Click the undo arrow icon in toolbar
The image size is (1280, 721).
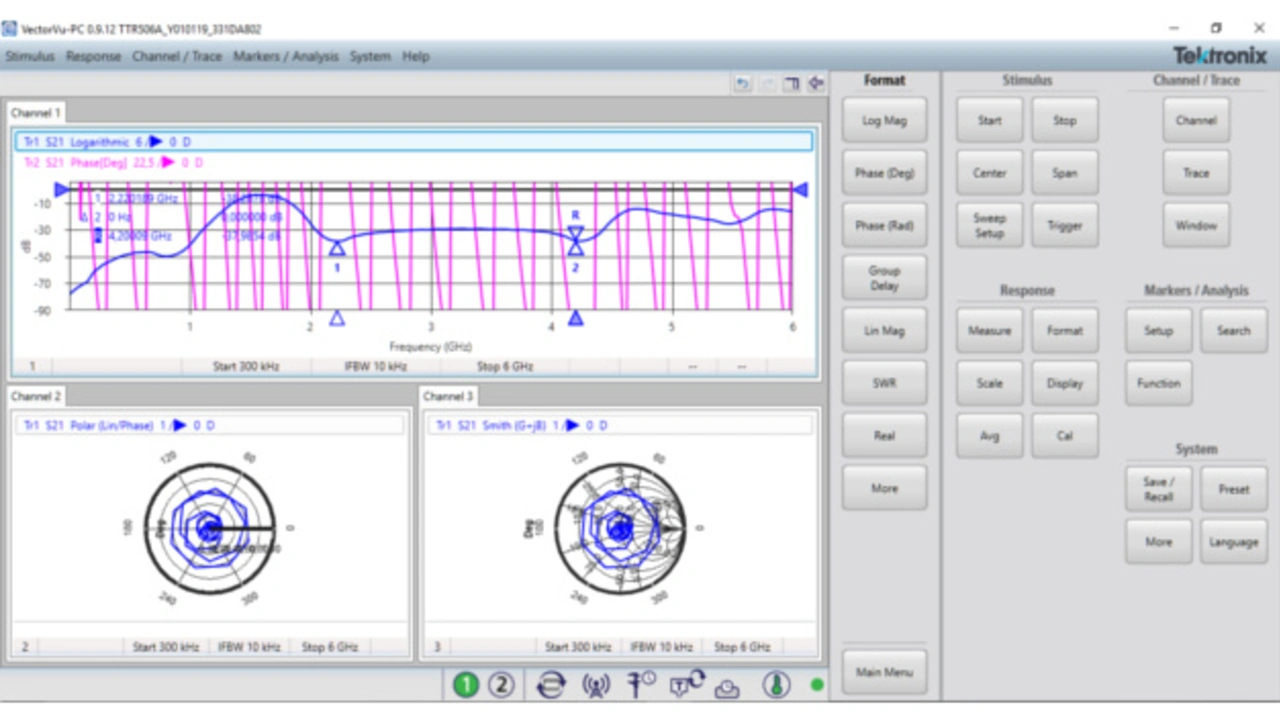coord(742,84)
